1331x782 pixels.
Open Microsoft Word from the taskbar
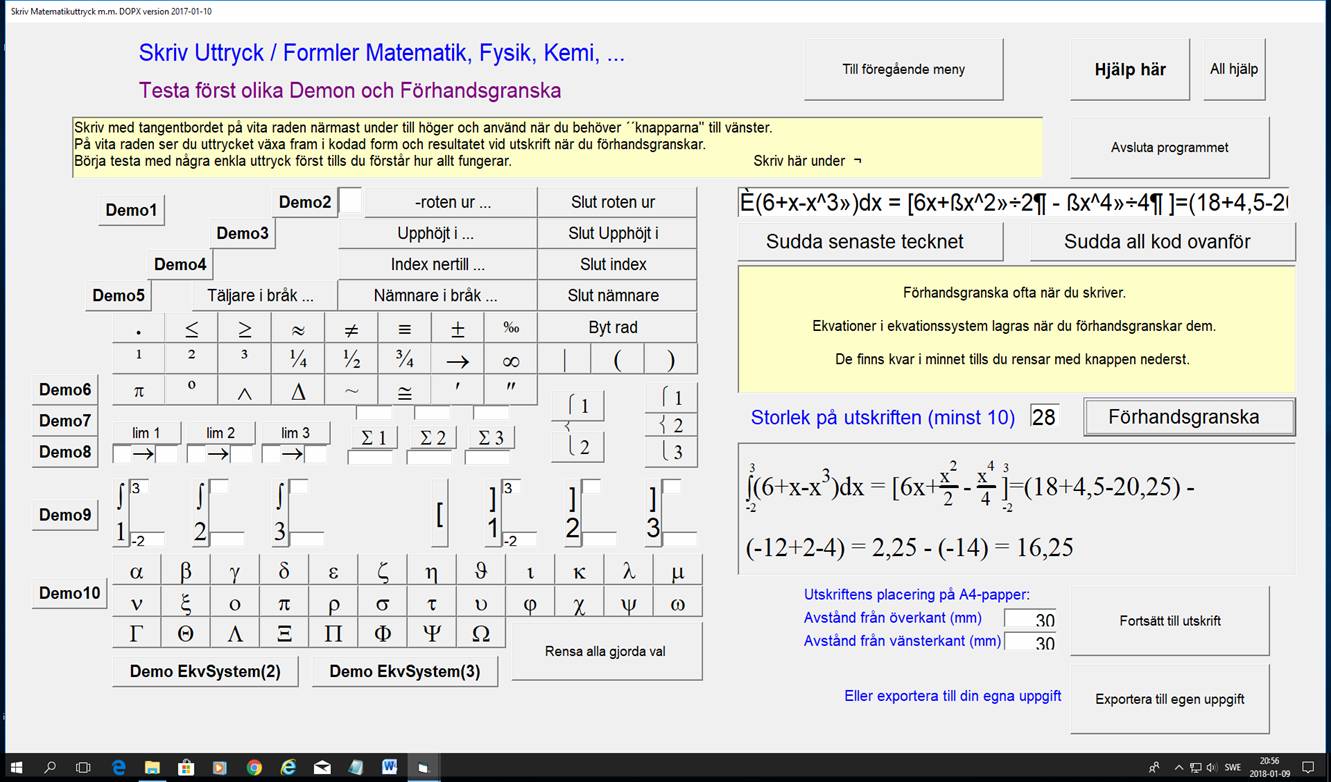[389, 767]
